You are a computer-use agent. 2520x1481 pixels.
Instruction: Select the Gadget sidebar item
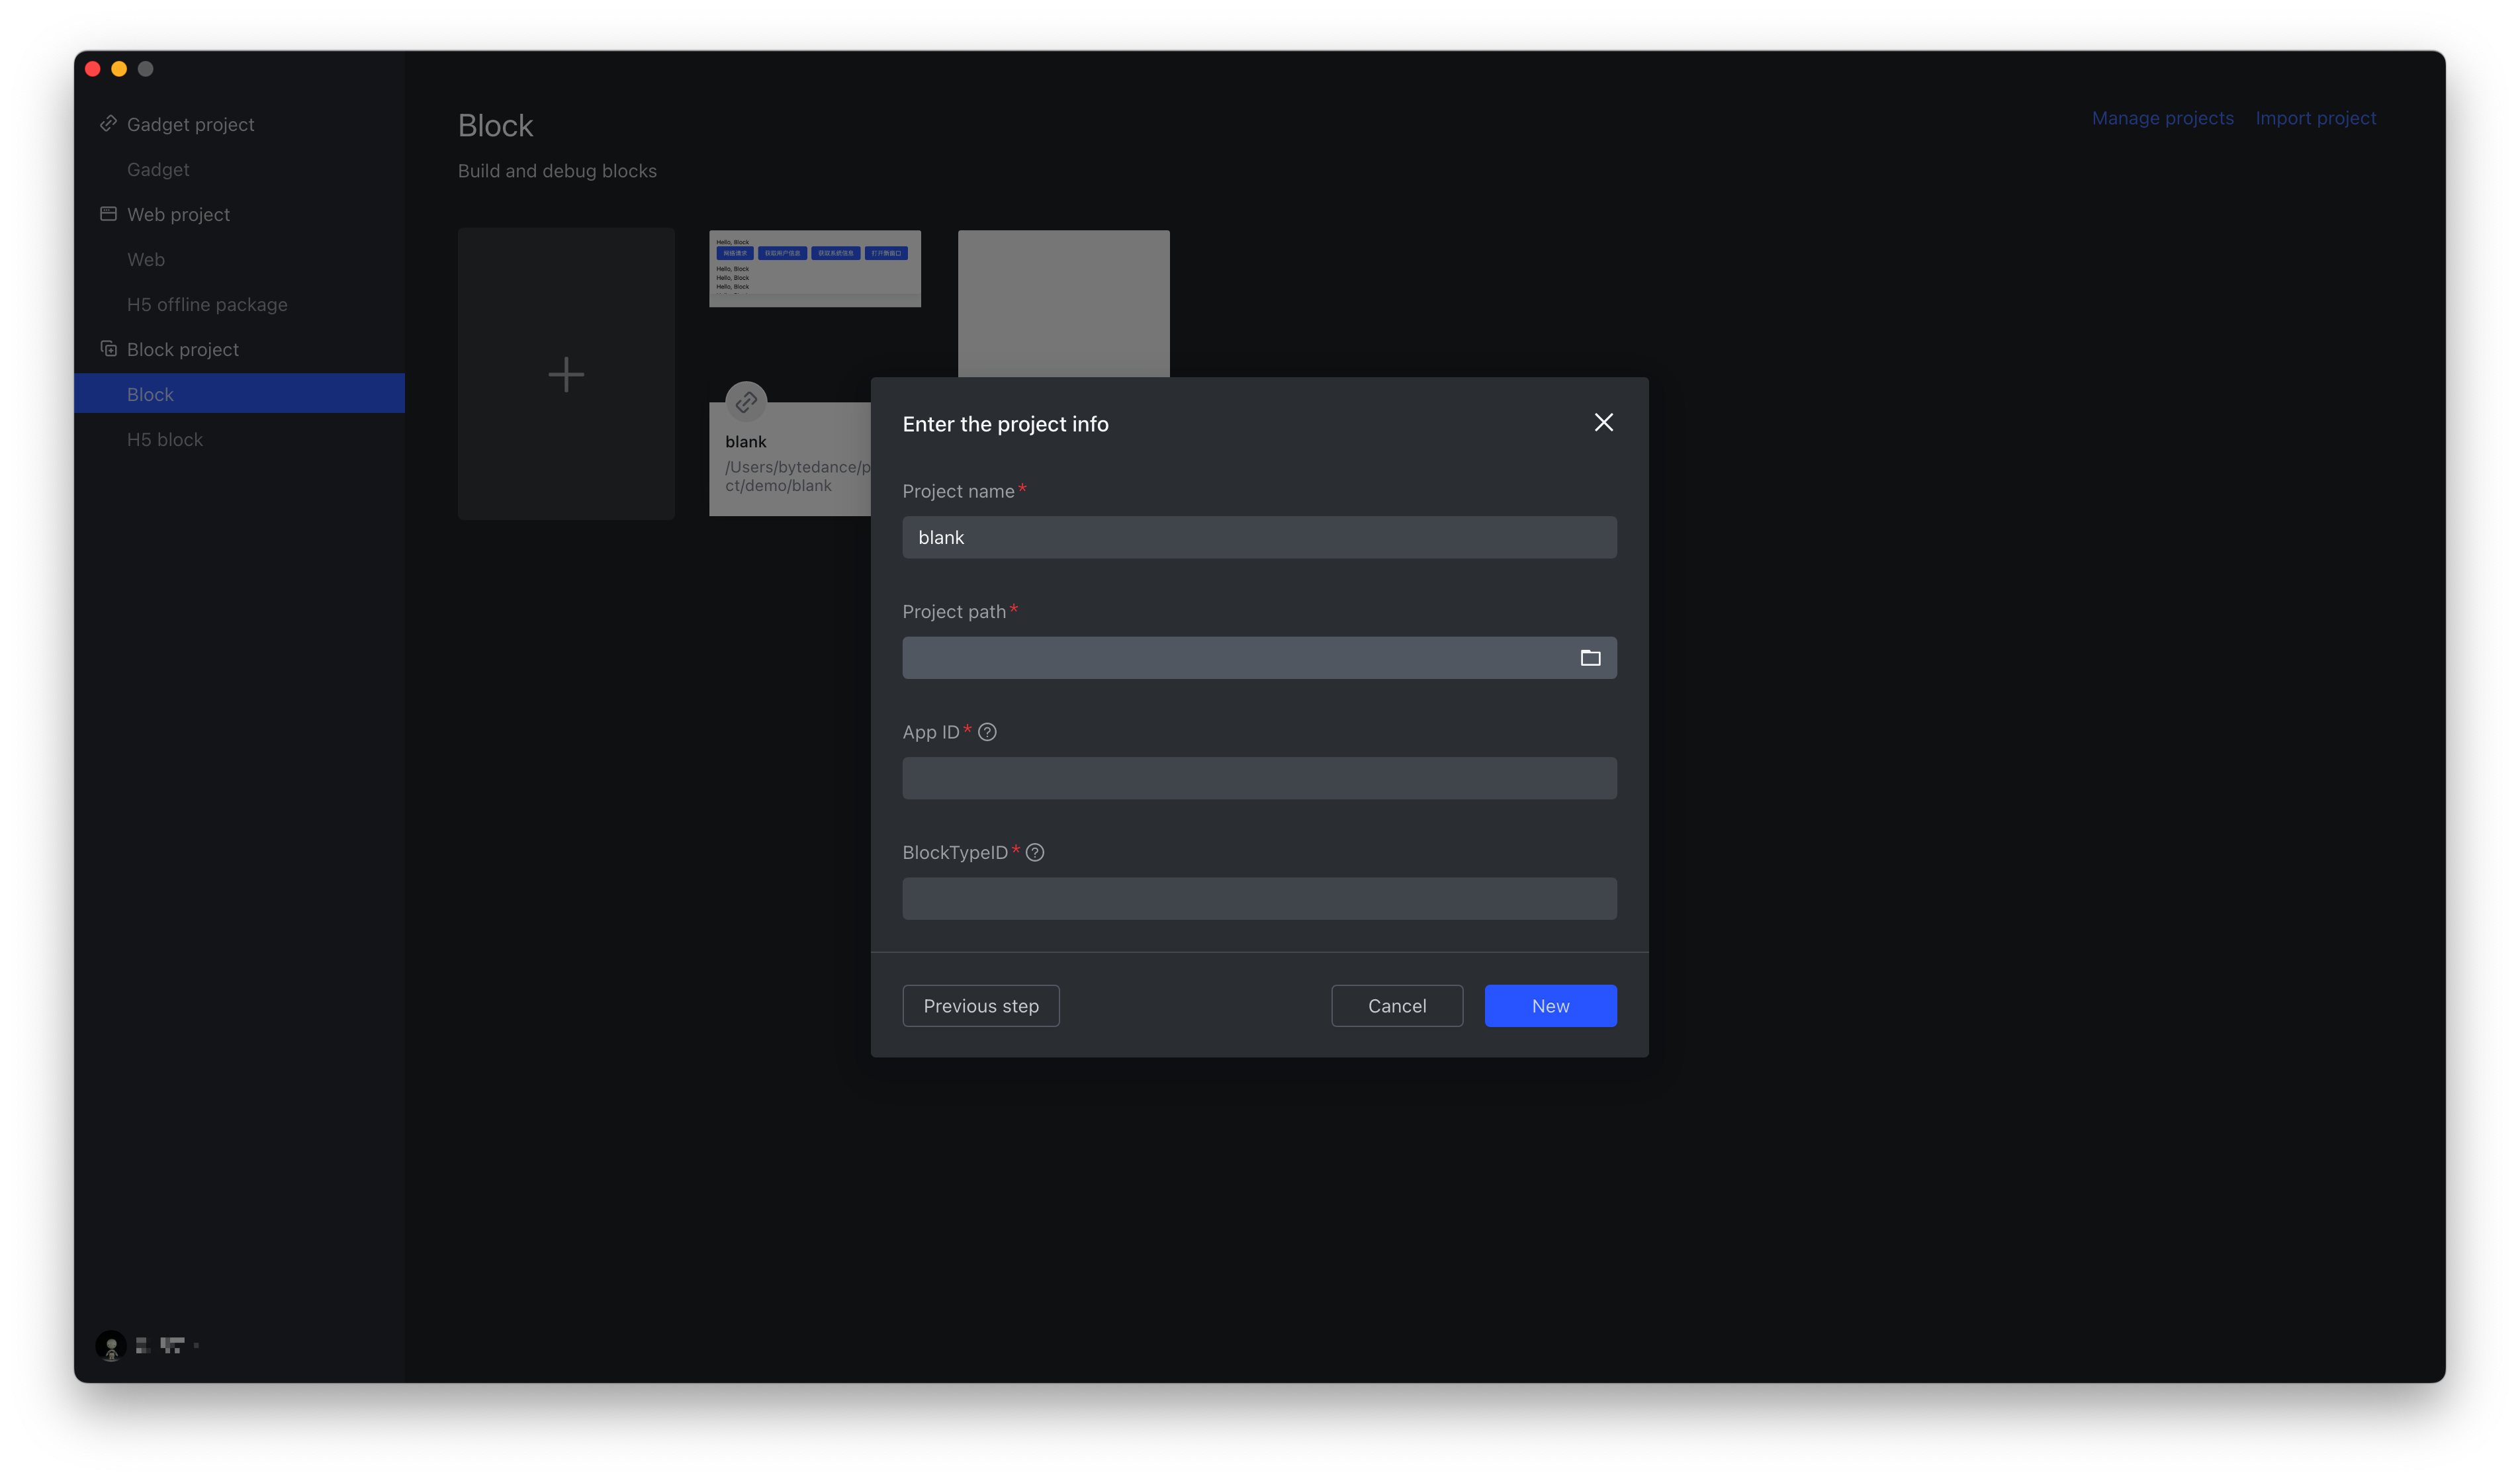tap(158, 170)
